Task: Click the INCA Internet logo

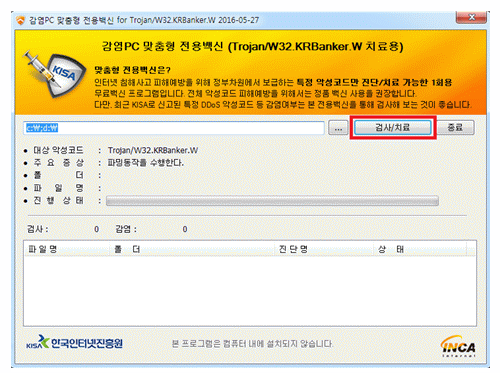Action: (x=458, y=347)
